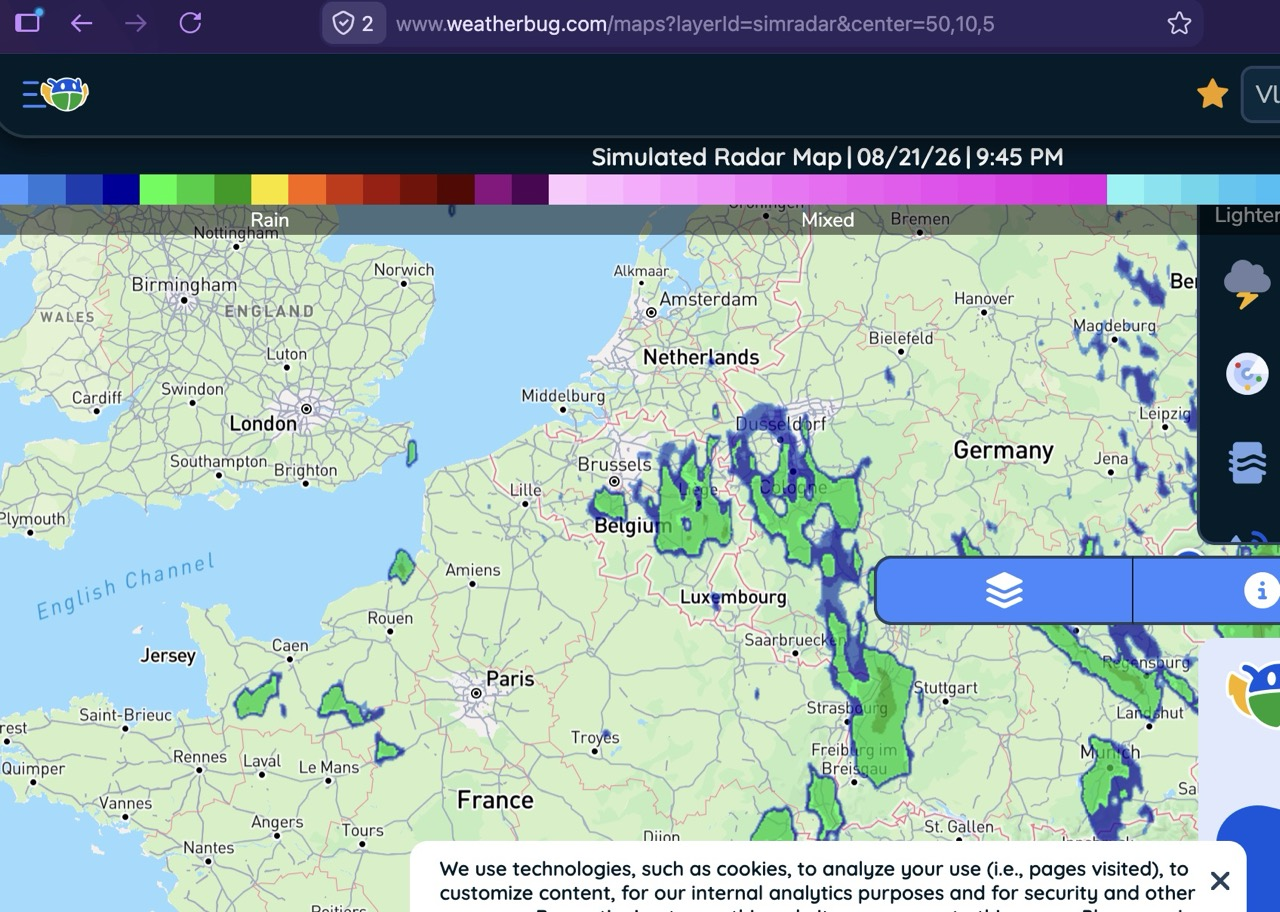Click the Netherlands country label
This screenshot has height=912, width=1280.
coord(701,357)
